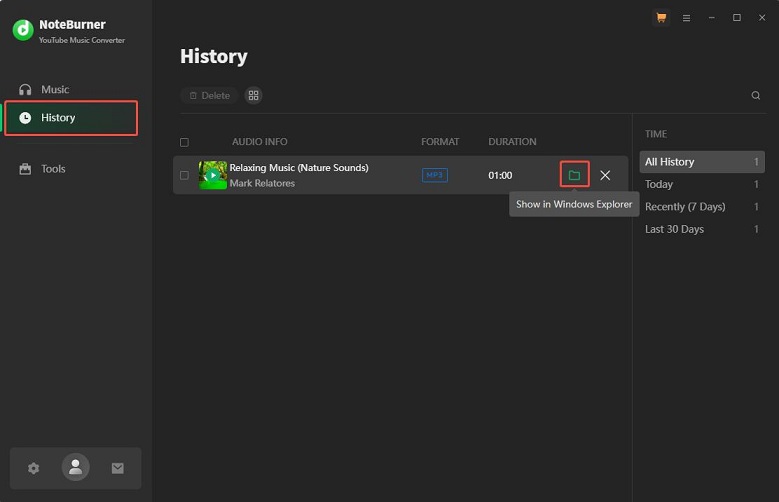Switch to grid view layout
Image resolution: width=779 pixels, height=502 pixels.
pyautogui.click(x=253, y=95)
